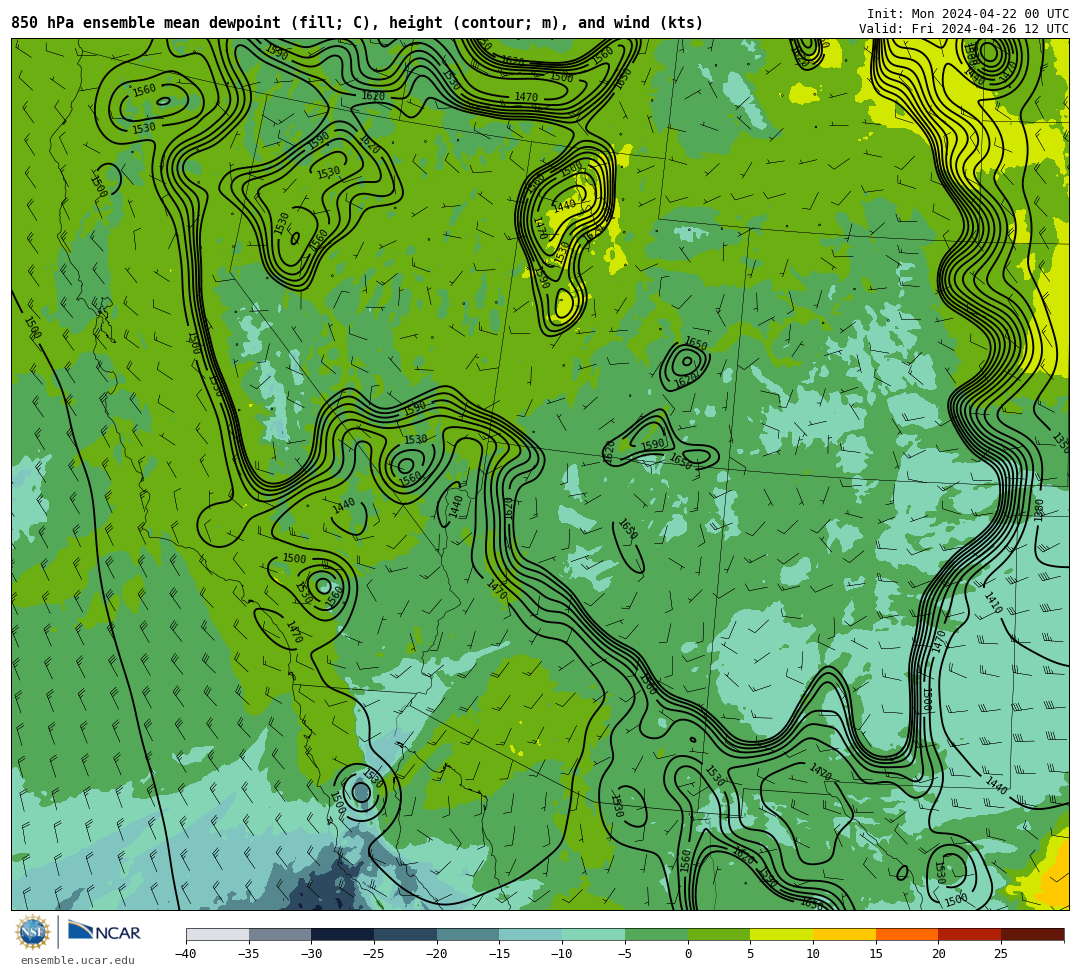Click the 5 colorbar tick label
Viewport: 1080px width, 973px height.
click(751, 954)
